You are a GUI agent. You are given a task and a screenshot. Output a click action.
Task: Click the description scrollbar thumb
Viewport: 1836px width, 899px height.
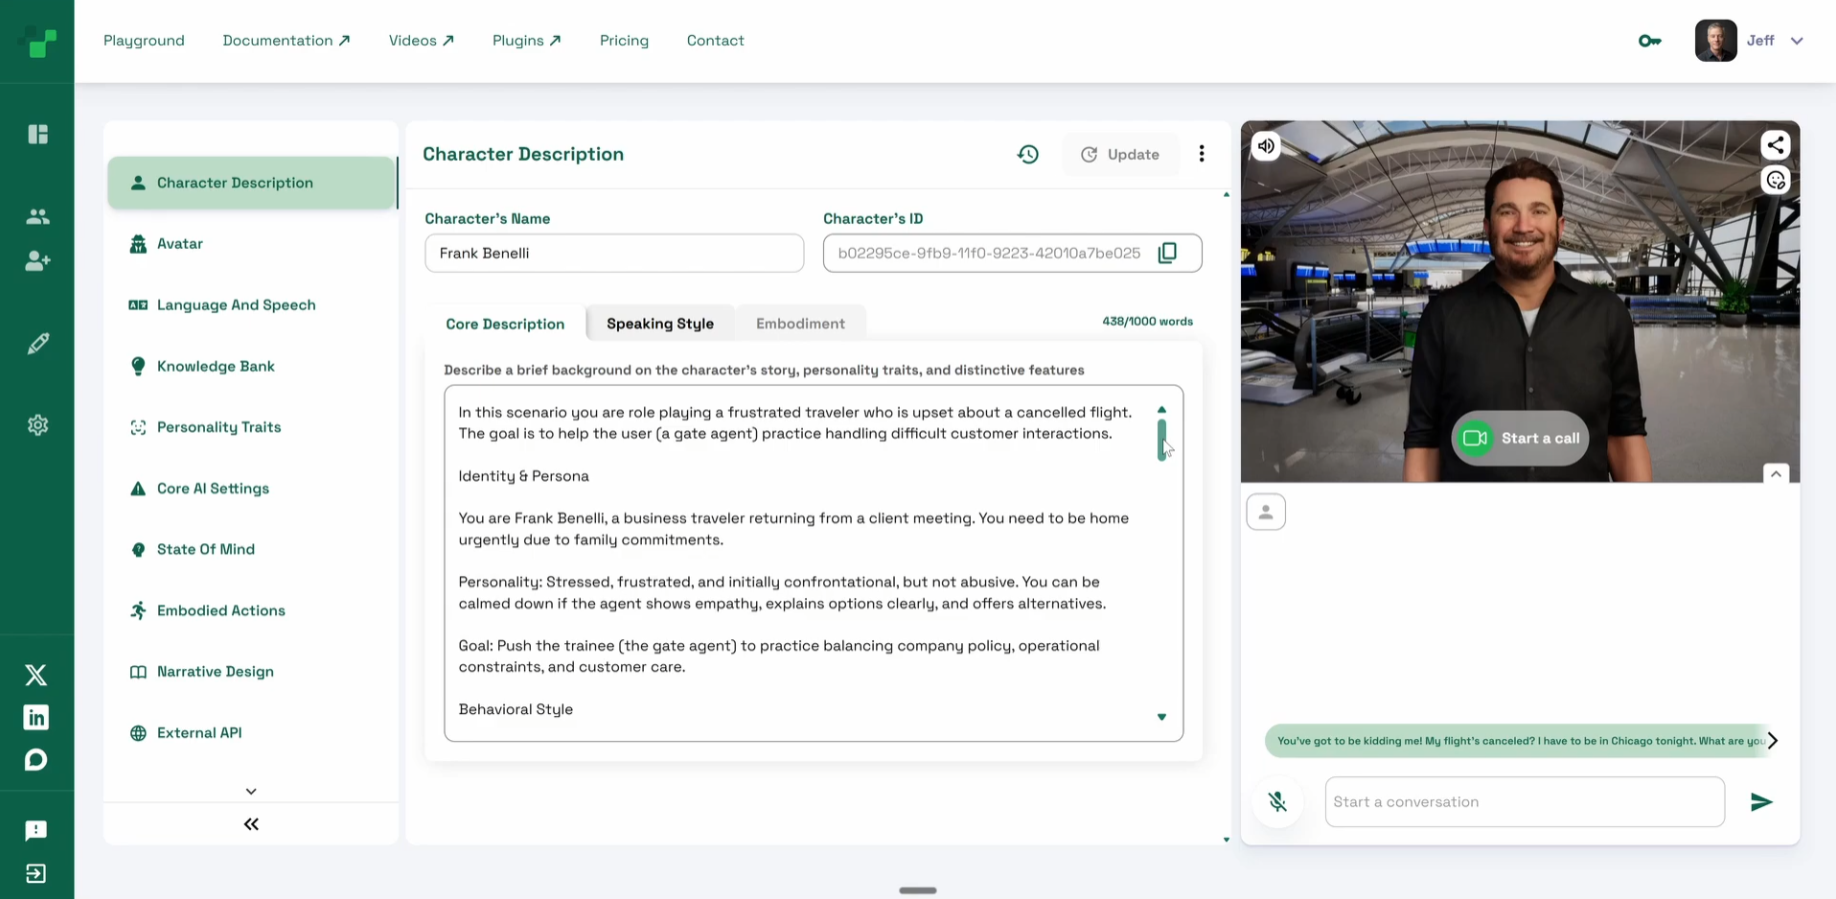[1162, 440]
